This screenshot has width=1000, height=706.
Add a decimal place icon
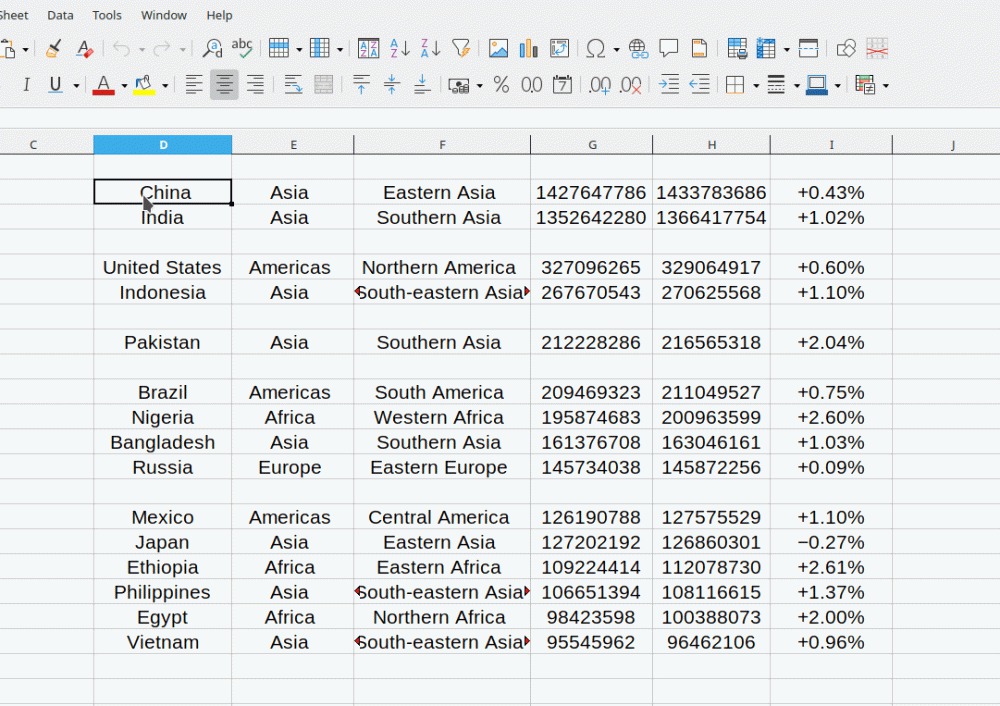(599, 85)
